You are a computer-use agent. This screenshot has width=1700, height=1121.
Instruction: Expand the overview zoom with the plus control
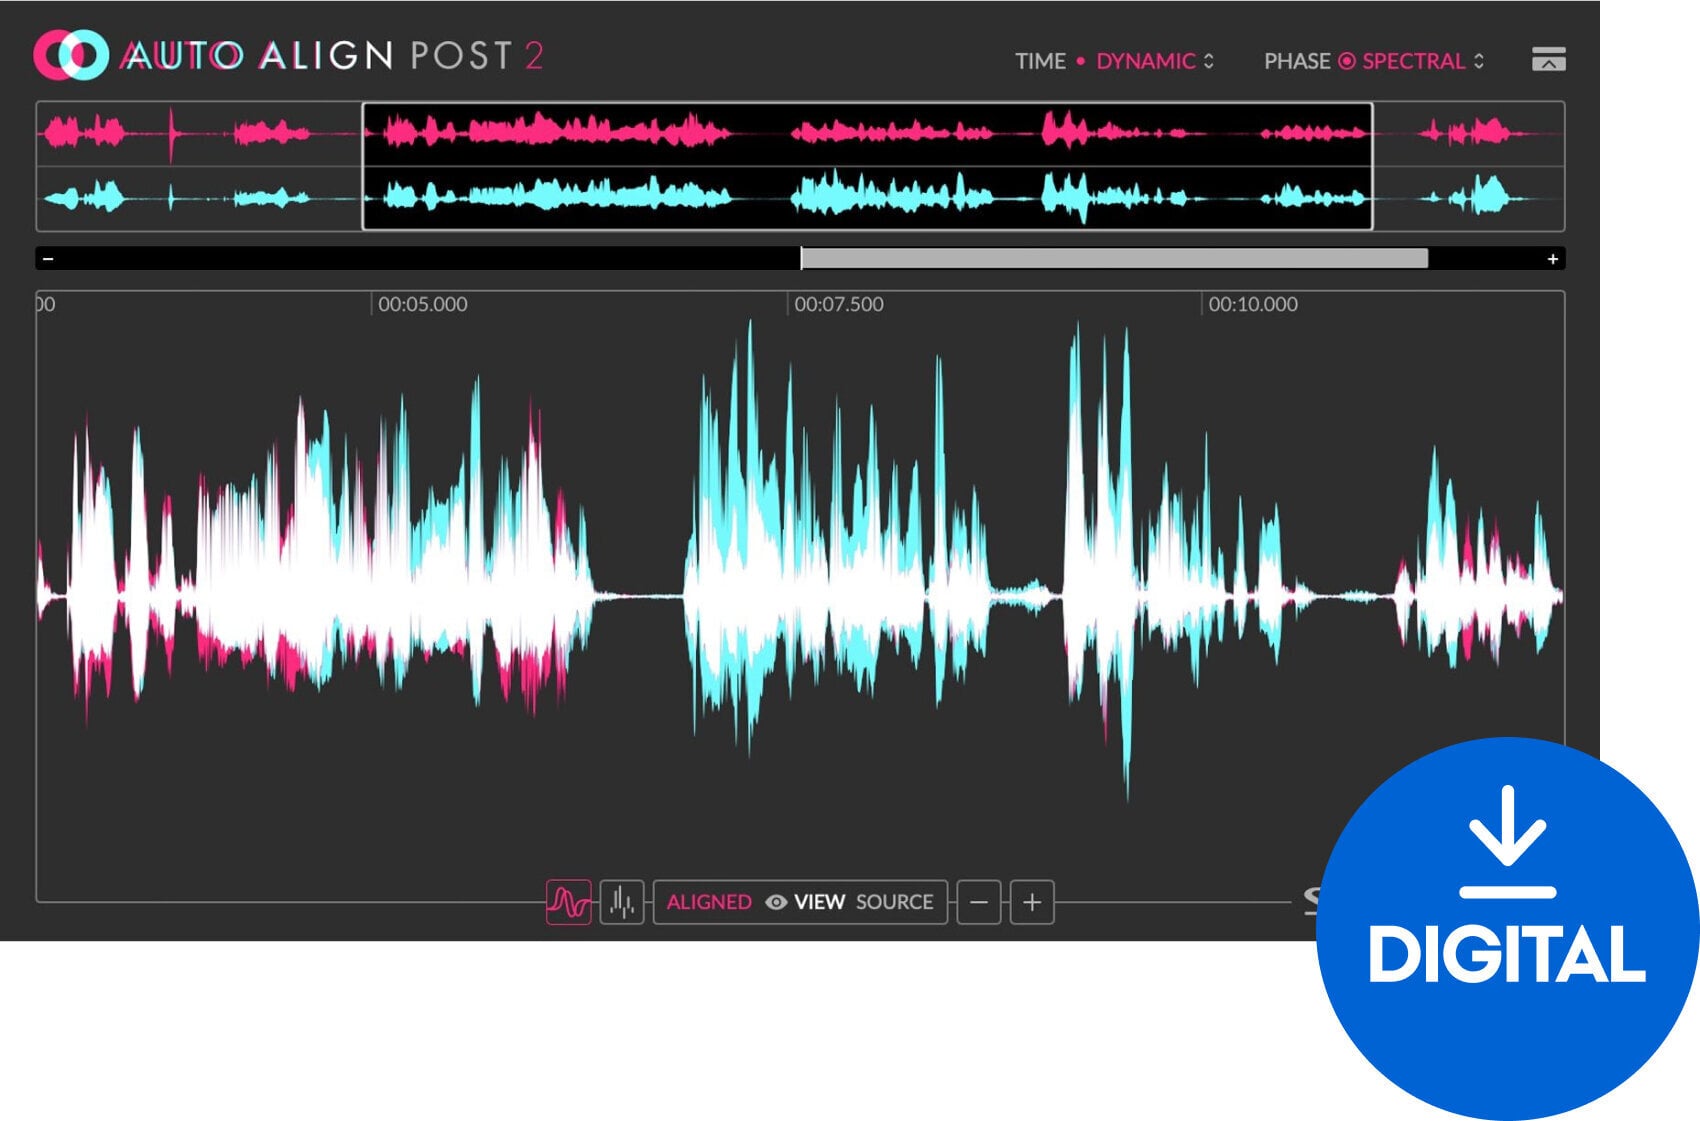(1553, 258)
